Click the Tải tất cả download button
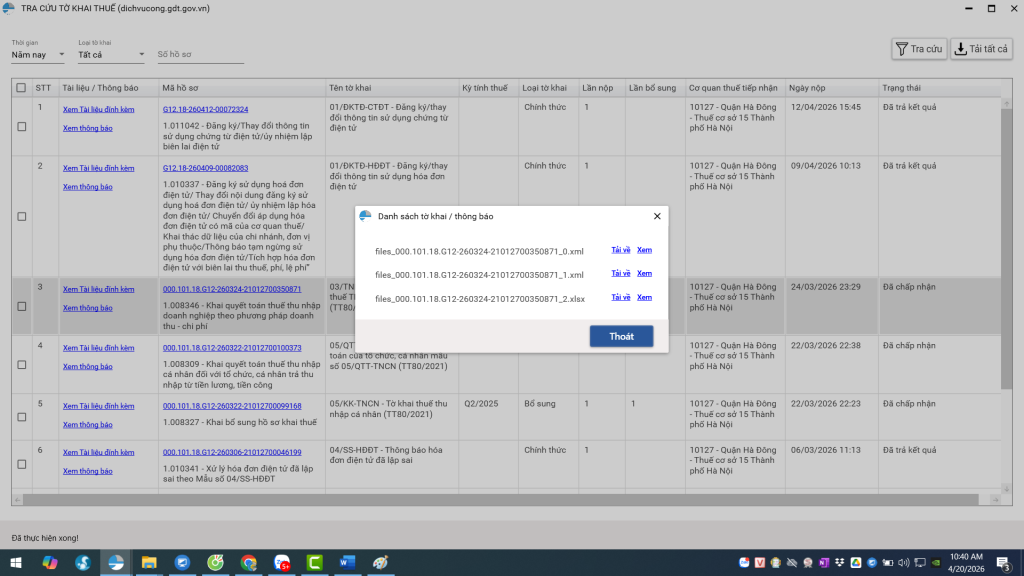Image resolution: width=1024 pixels, height=576 pixels. [x=980, y=49]
